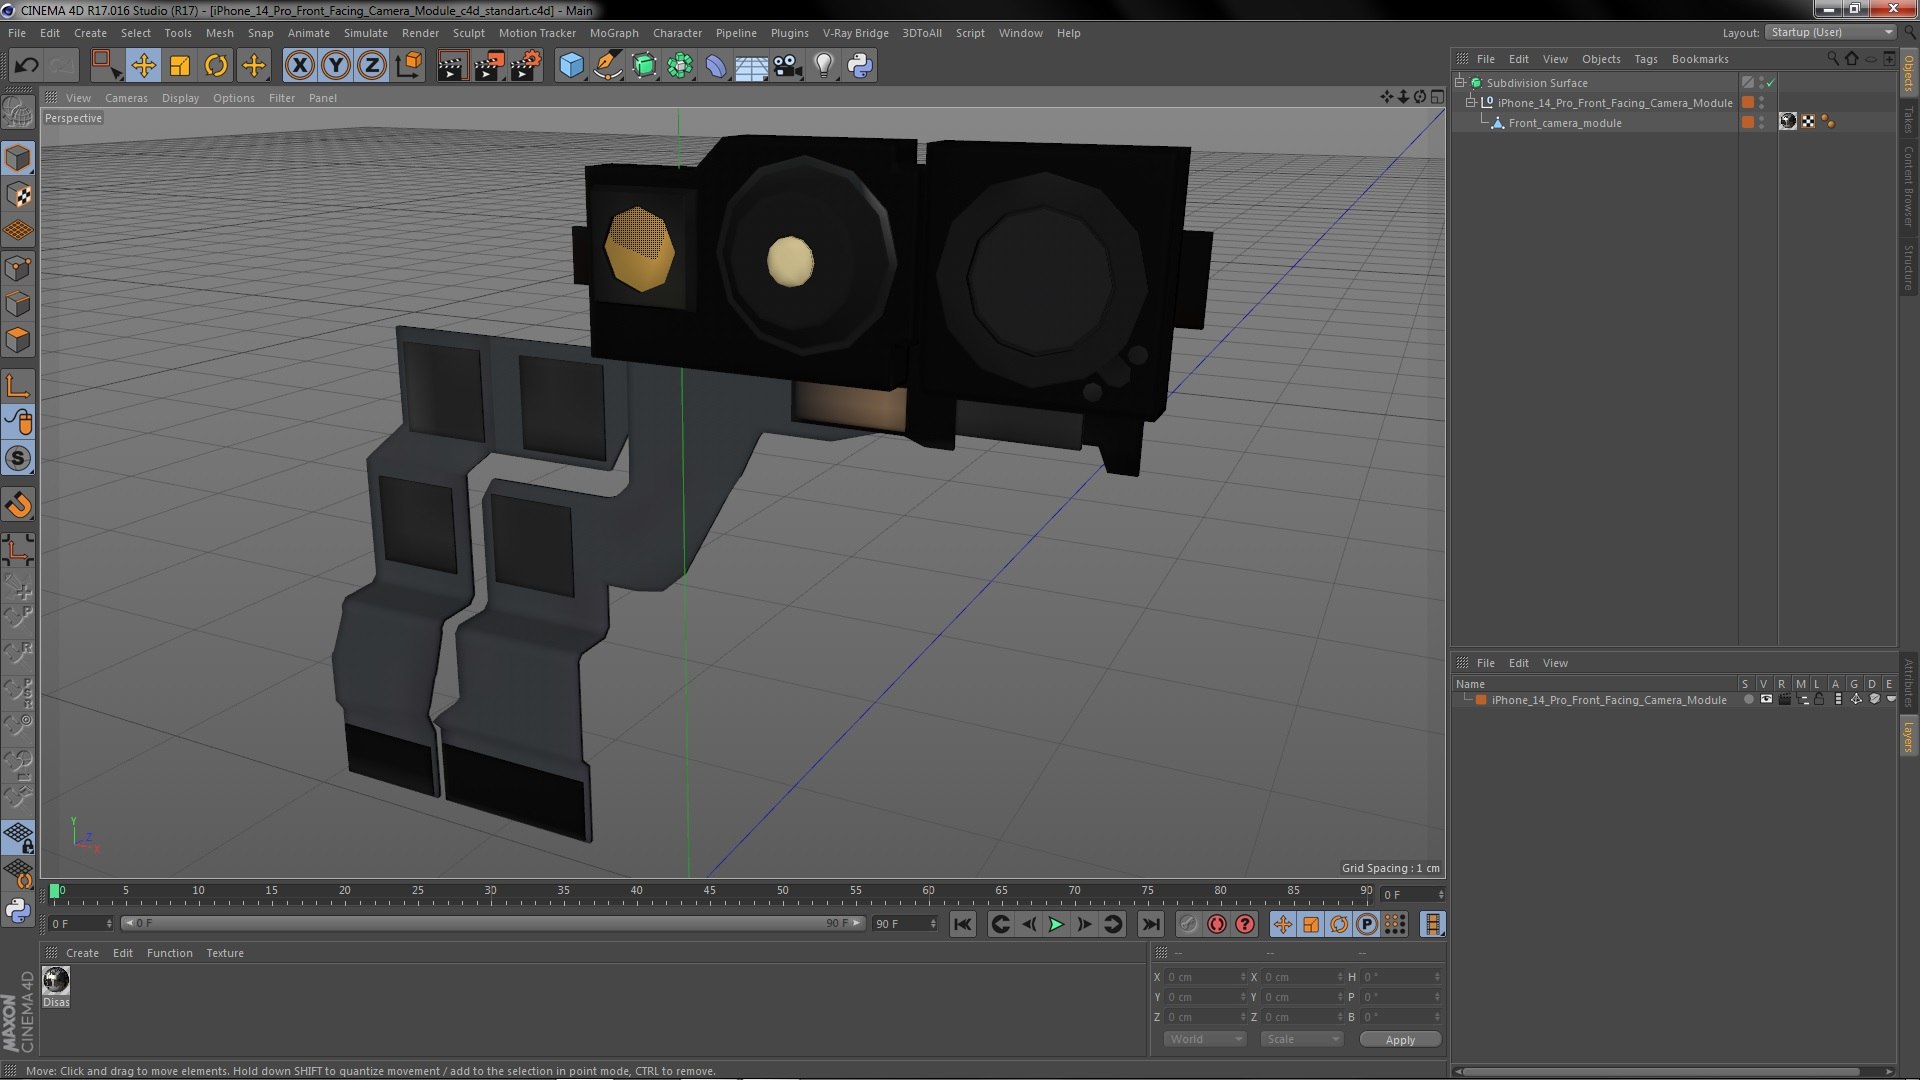Click the Python script icon in toolbar
1920x1080 pixels.
860,66
